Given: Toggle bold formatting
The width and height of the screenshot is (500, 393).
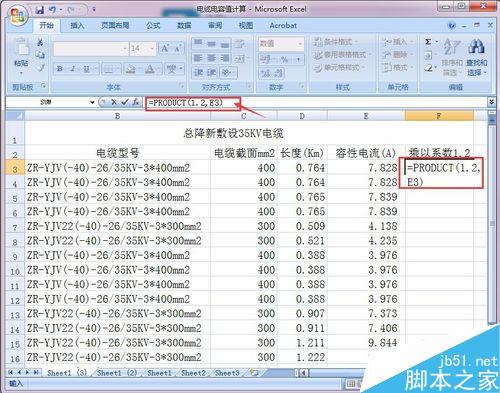Looking at the screenshot, I should point(60,69).
